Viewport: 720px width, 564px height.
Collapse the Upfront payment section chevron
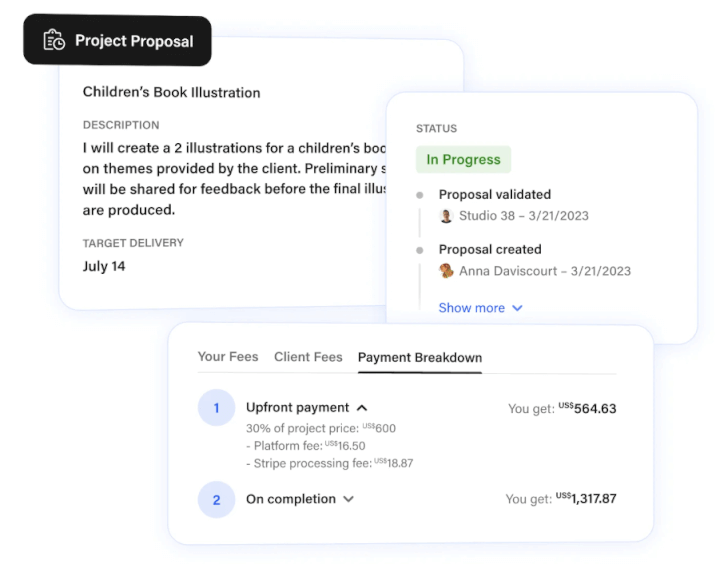click(x=362, y=408)
